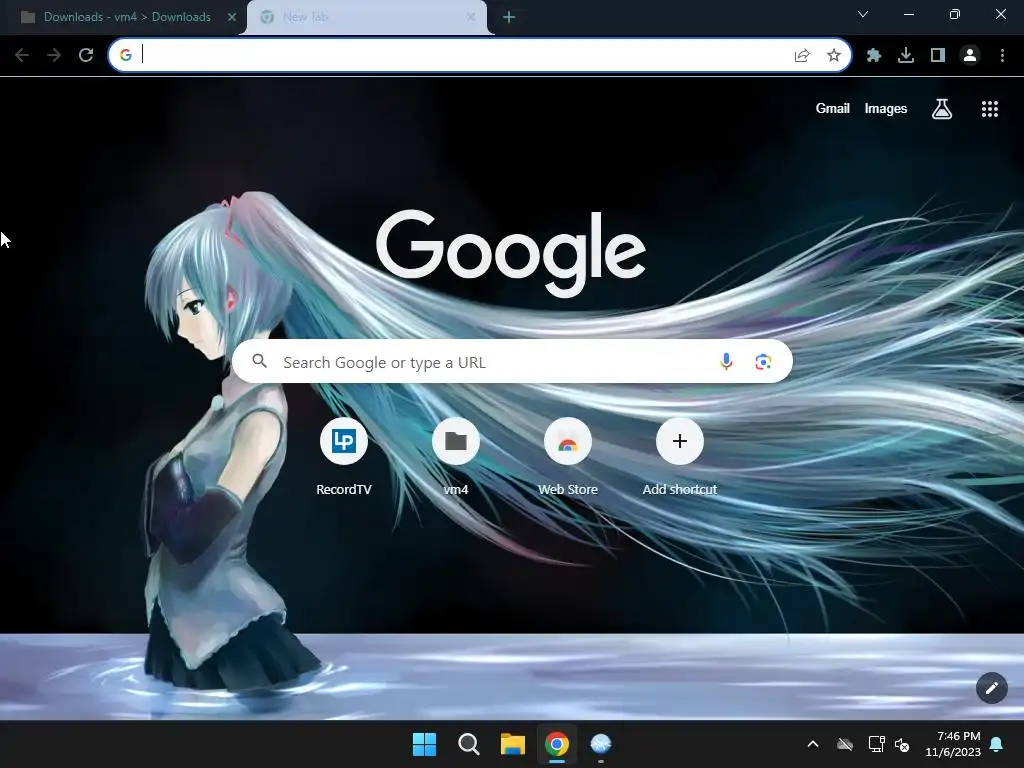This screenshot has width=1024, height=768.
Task: Open the Chrome three-dot menu
Action: click(x=1002, y=56)
